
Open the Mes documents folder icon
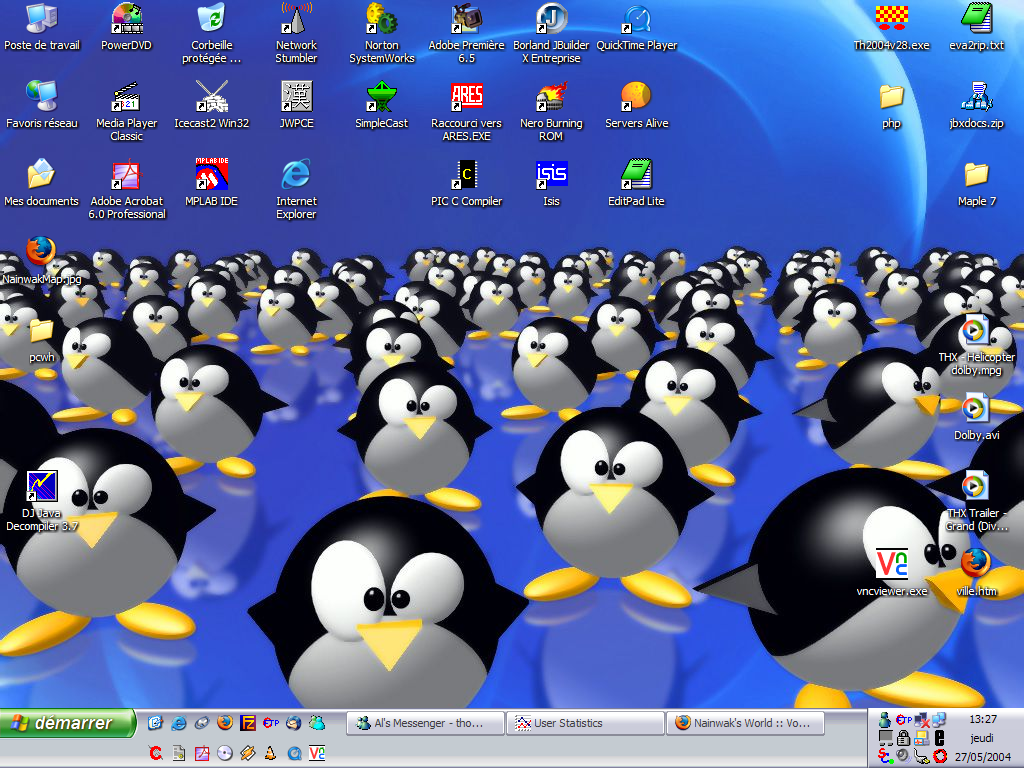tap(42, 174)
